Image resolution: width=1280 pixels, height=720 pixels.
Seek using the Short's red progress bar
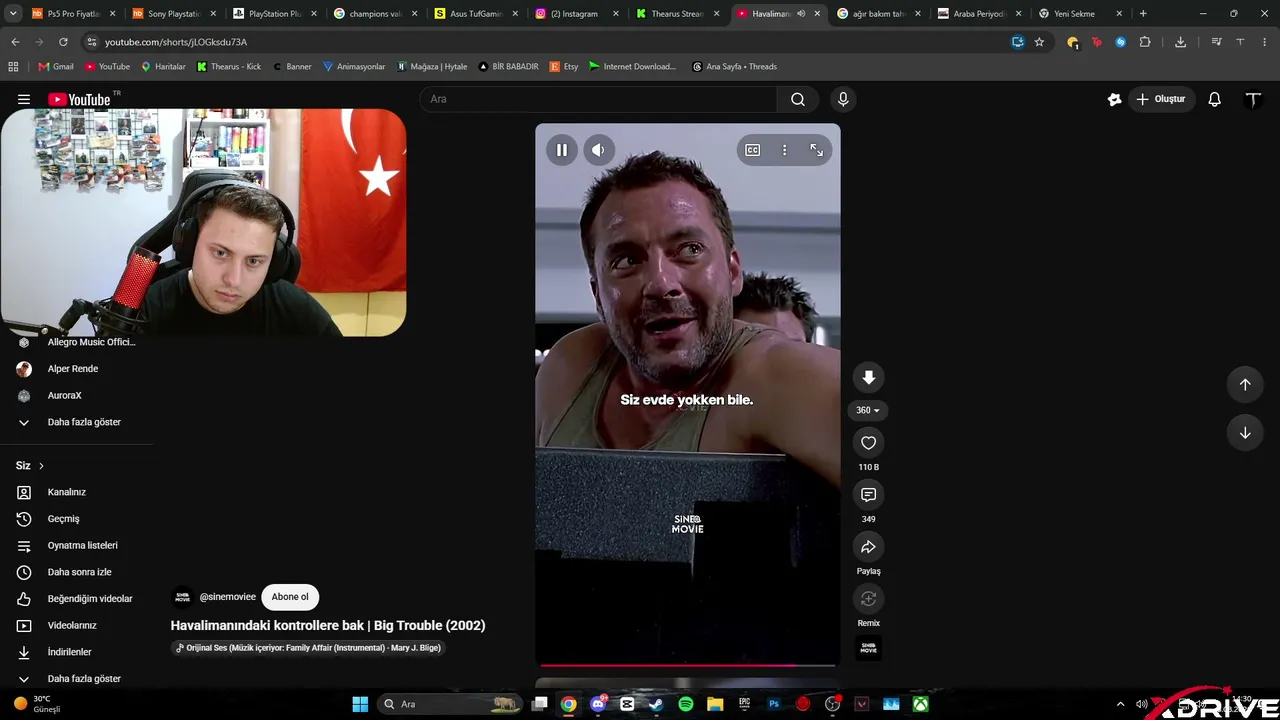point(688,664)
